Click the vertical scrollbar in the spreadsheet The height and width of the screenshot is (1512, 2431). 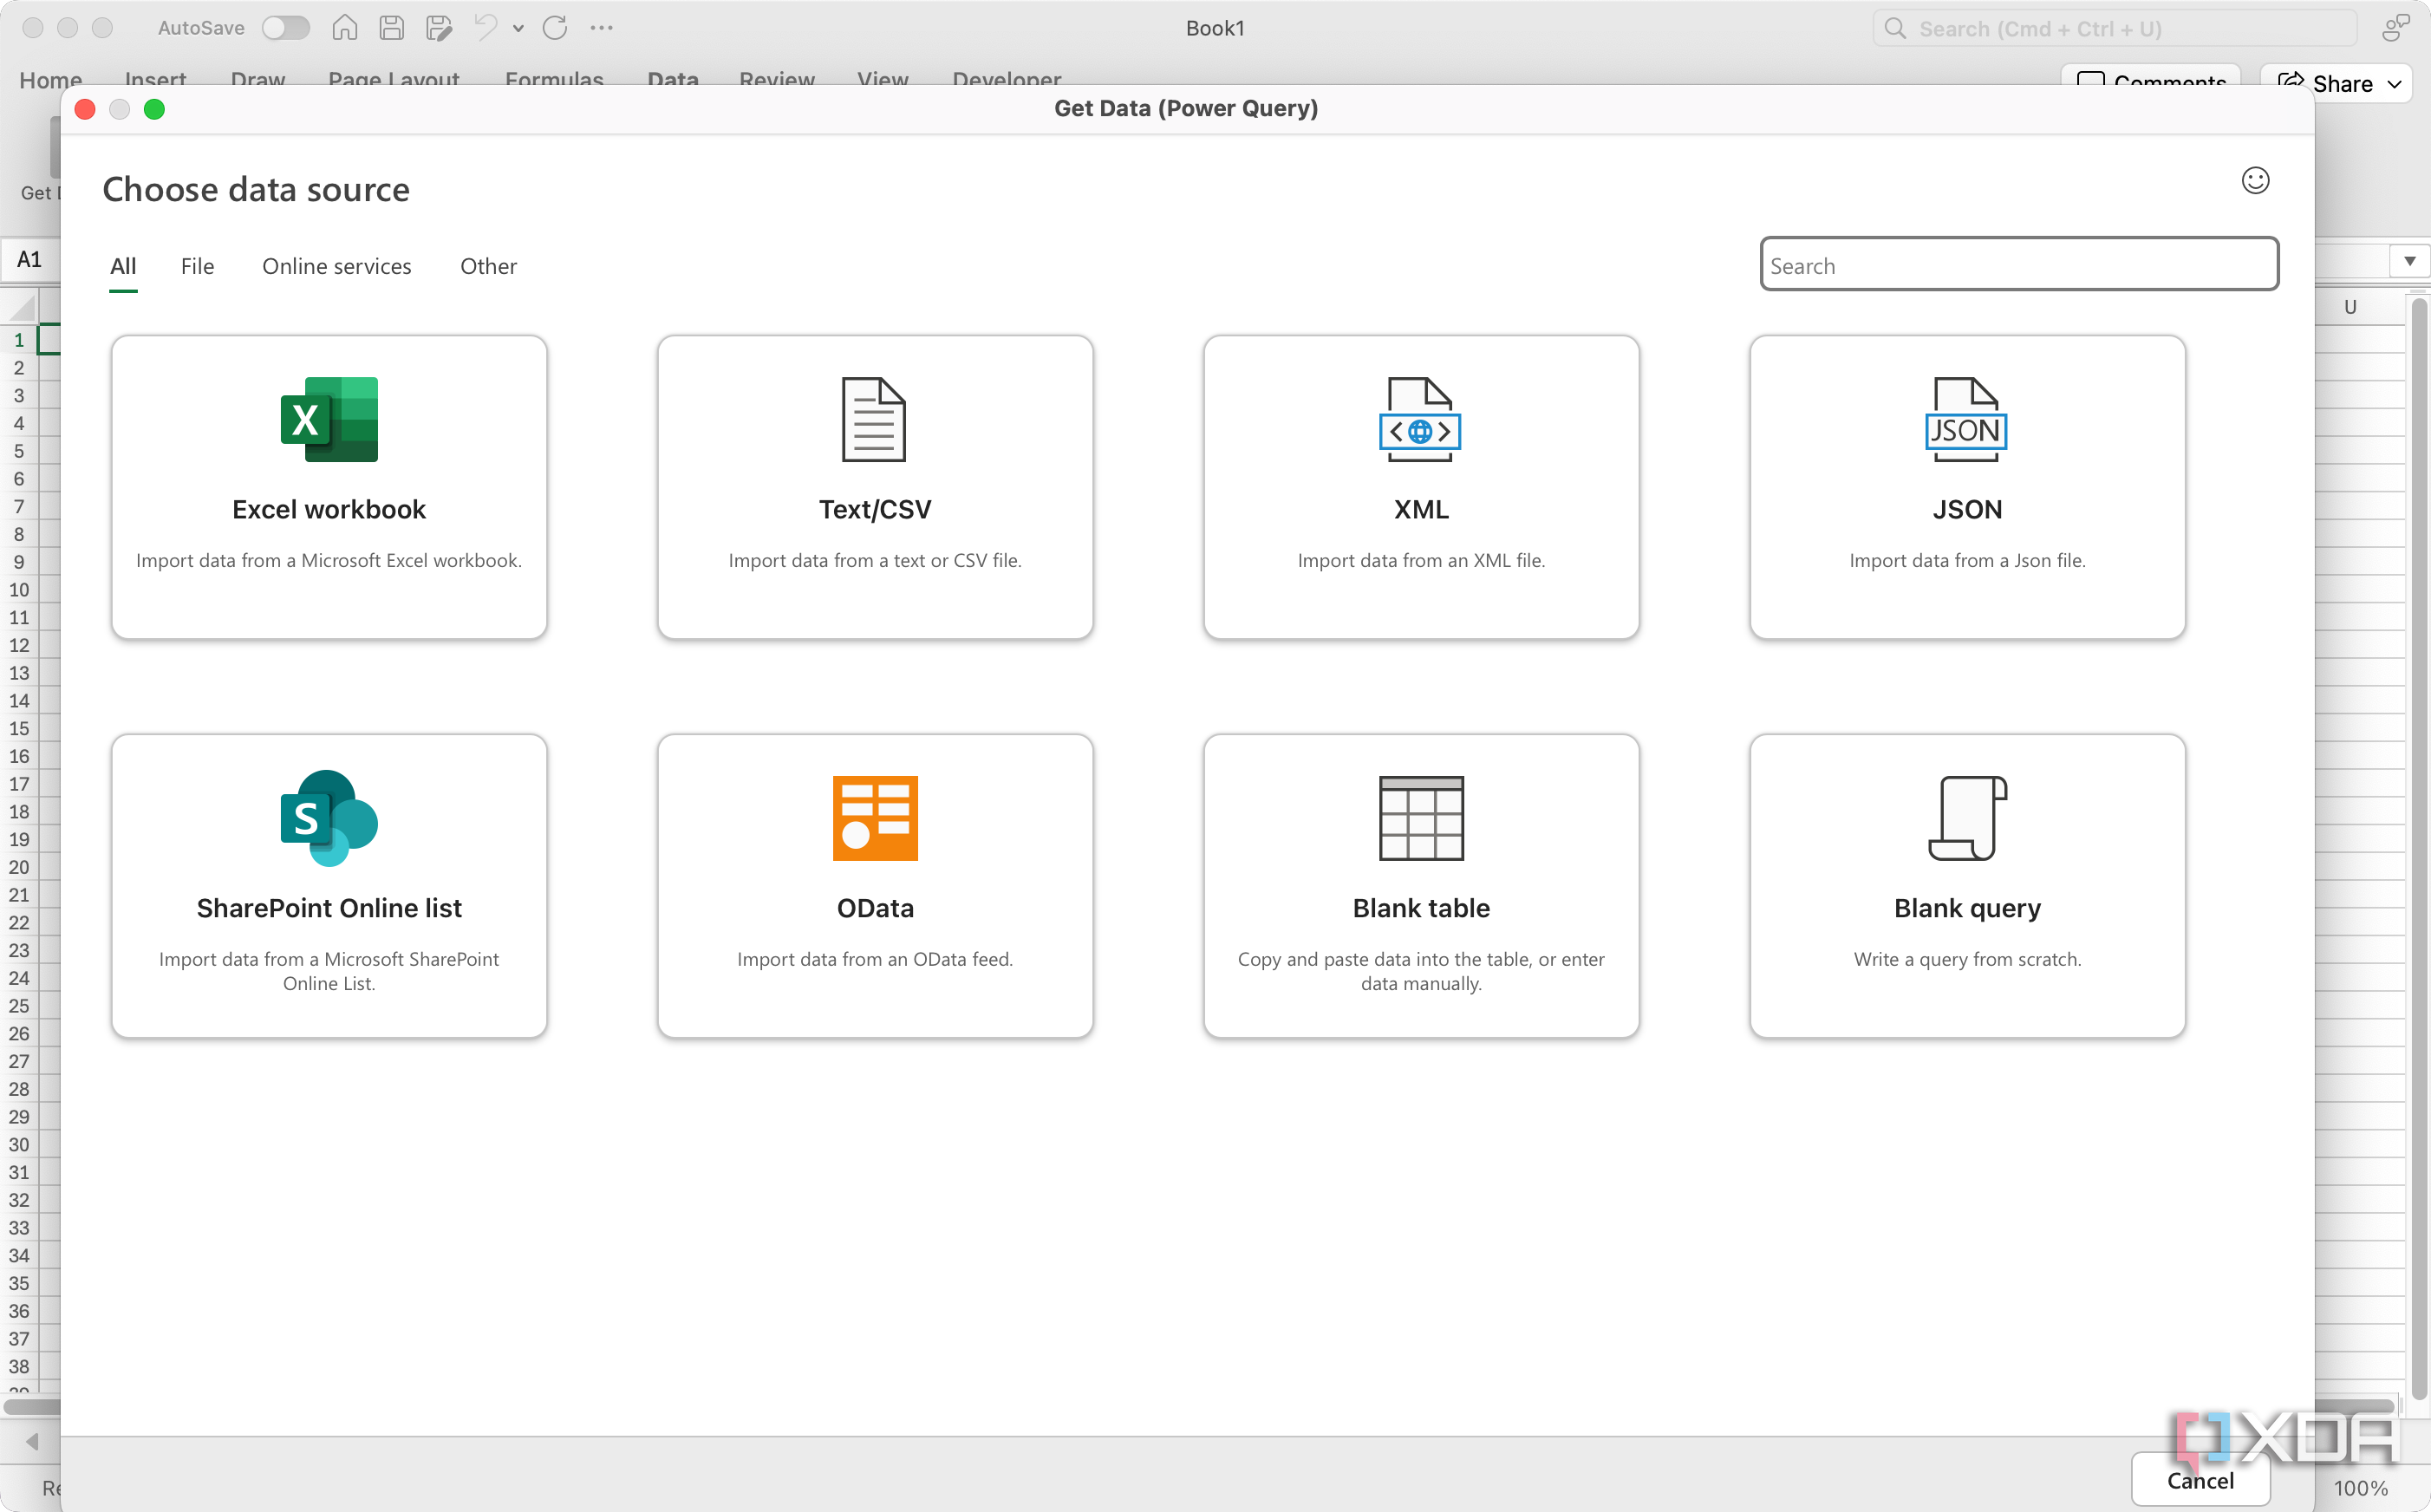[2420, 850]
